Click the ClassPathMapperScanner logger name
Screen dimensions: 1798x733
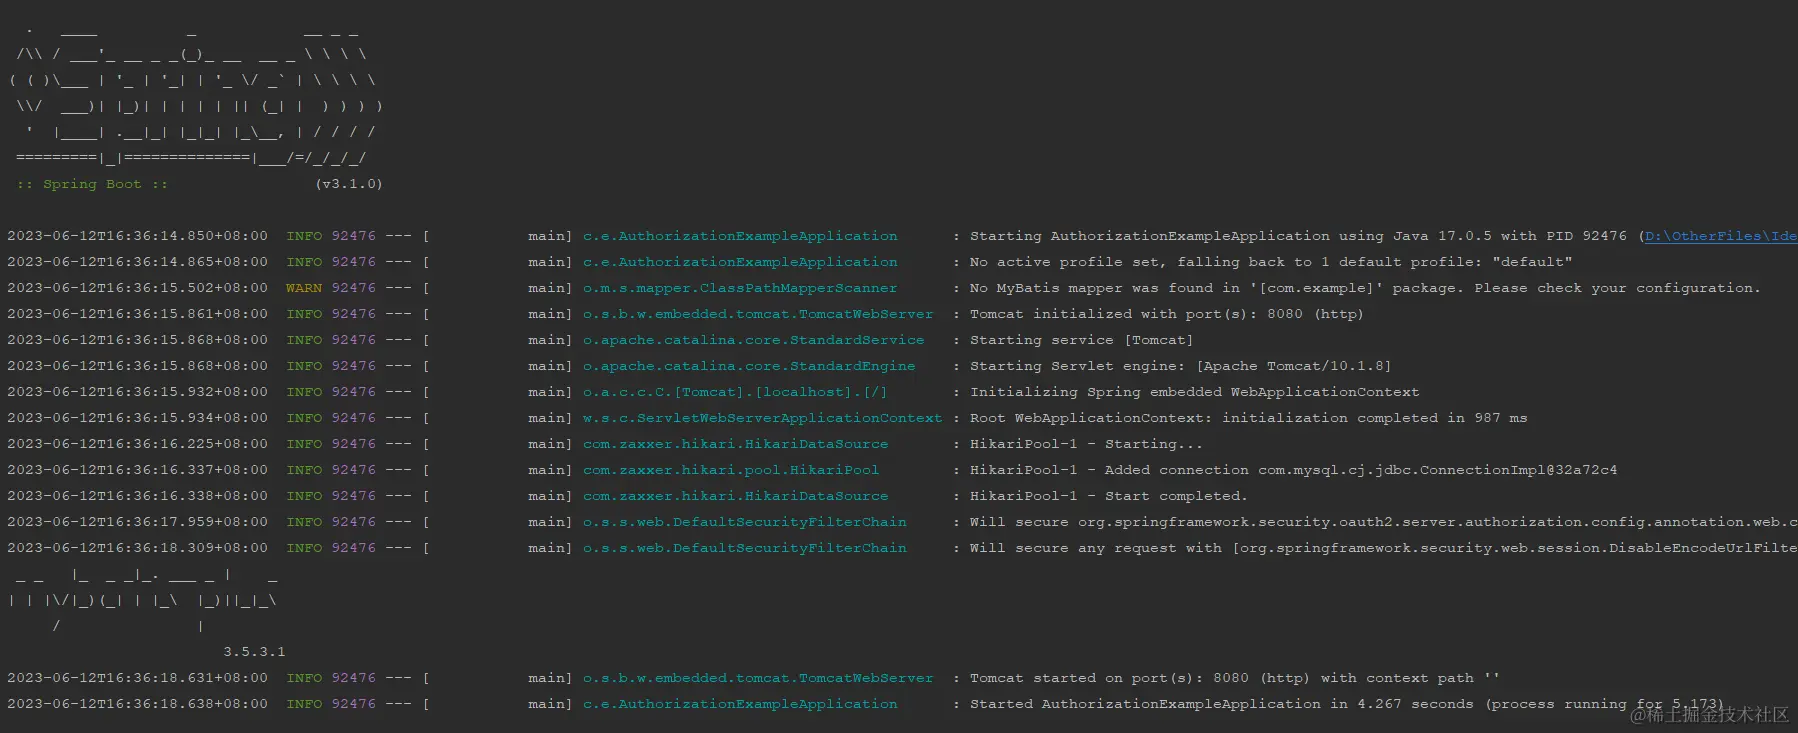coord(740,288)
